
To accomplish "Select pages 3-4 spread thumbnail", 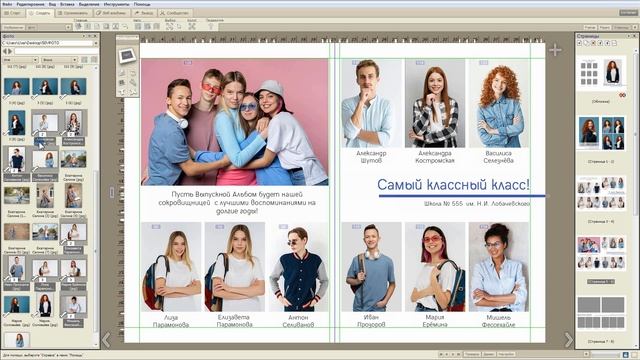I will coord(601,193).
